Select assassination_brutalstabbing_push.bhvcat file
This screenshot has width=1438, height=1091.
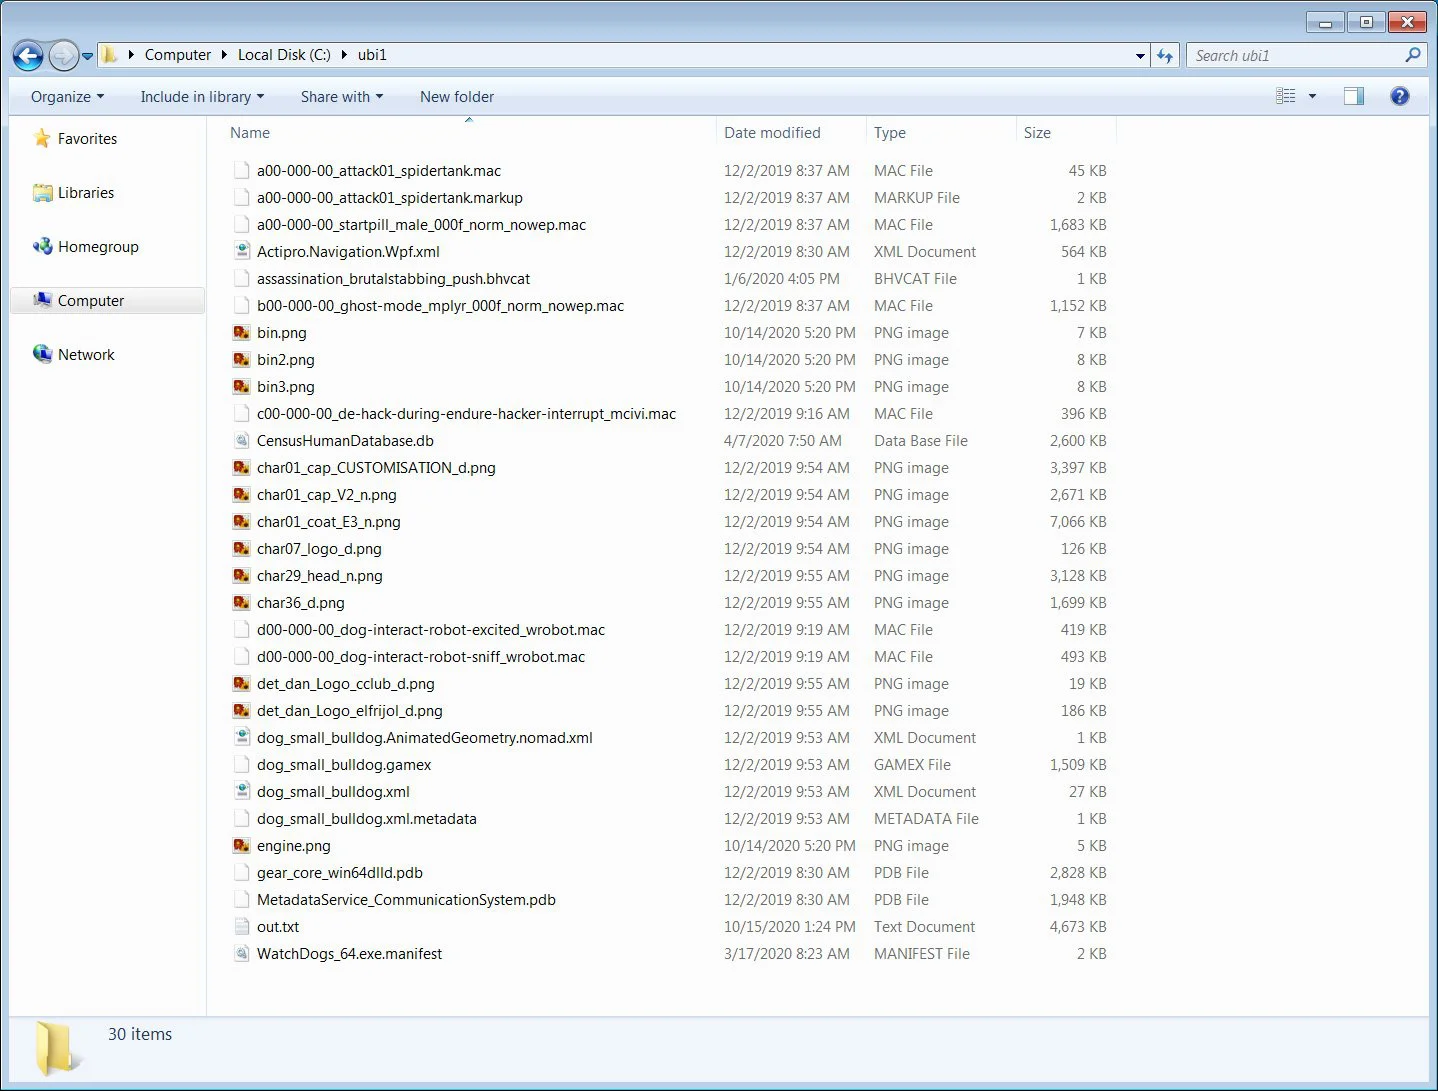[393, 279]
